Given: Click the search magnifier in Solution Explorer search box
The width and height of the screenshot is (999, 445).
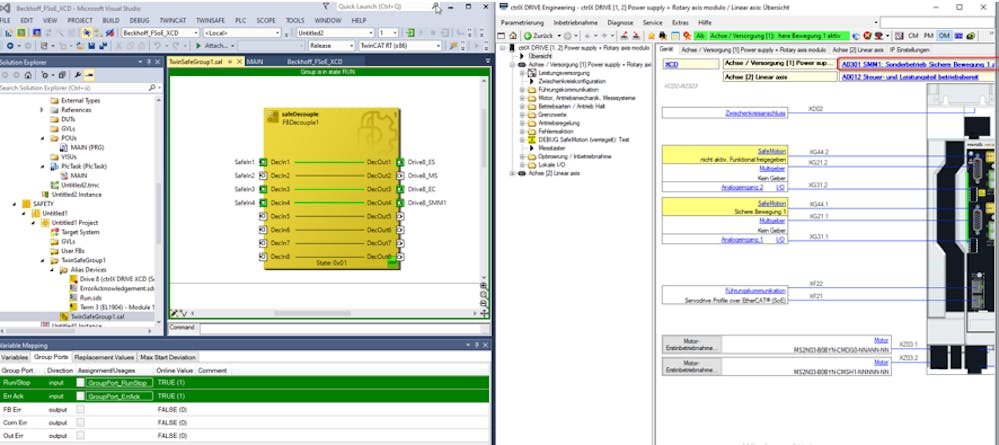Looking at the screenshot, I should (151, 87).
